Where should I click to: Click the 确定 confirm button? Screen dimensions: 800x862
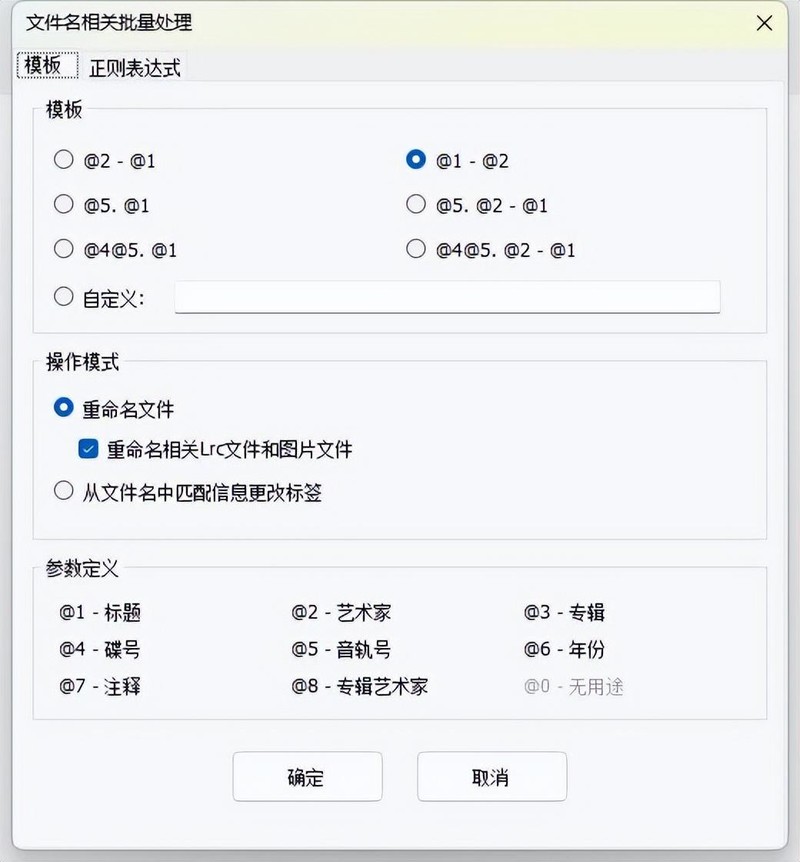307,777
